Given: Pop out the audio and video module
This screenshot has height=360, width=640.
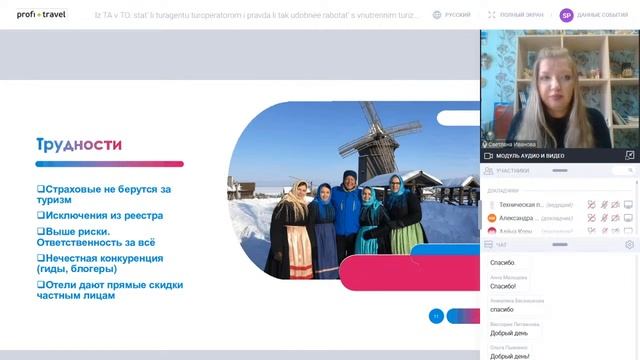Looking at the screenshot, I should [629, 156].
